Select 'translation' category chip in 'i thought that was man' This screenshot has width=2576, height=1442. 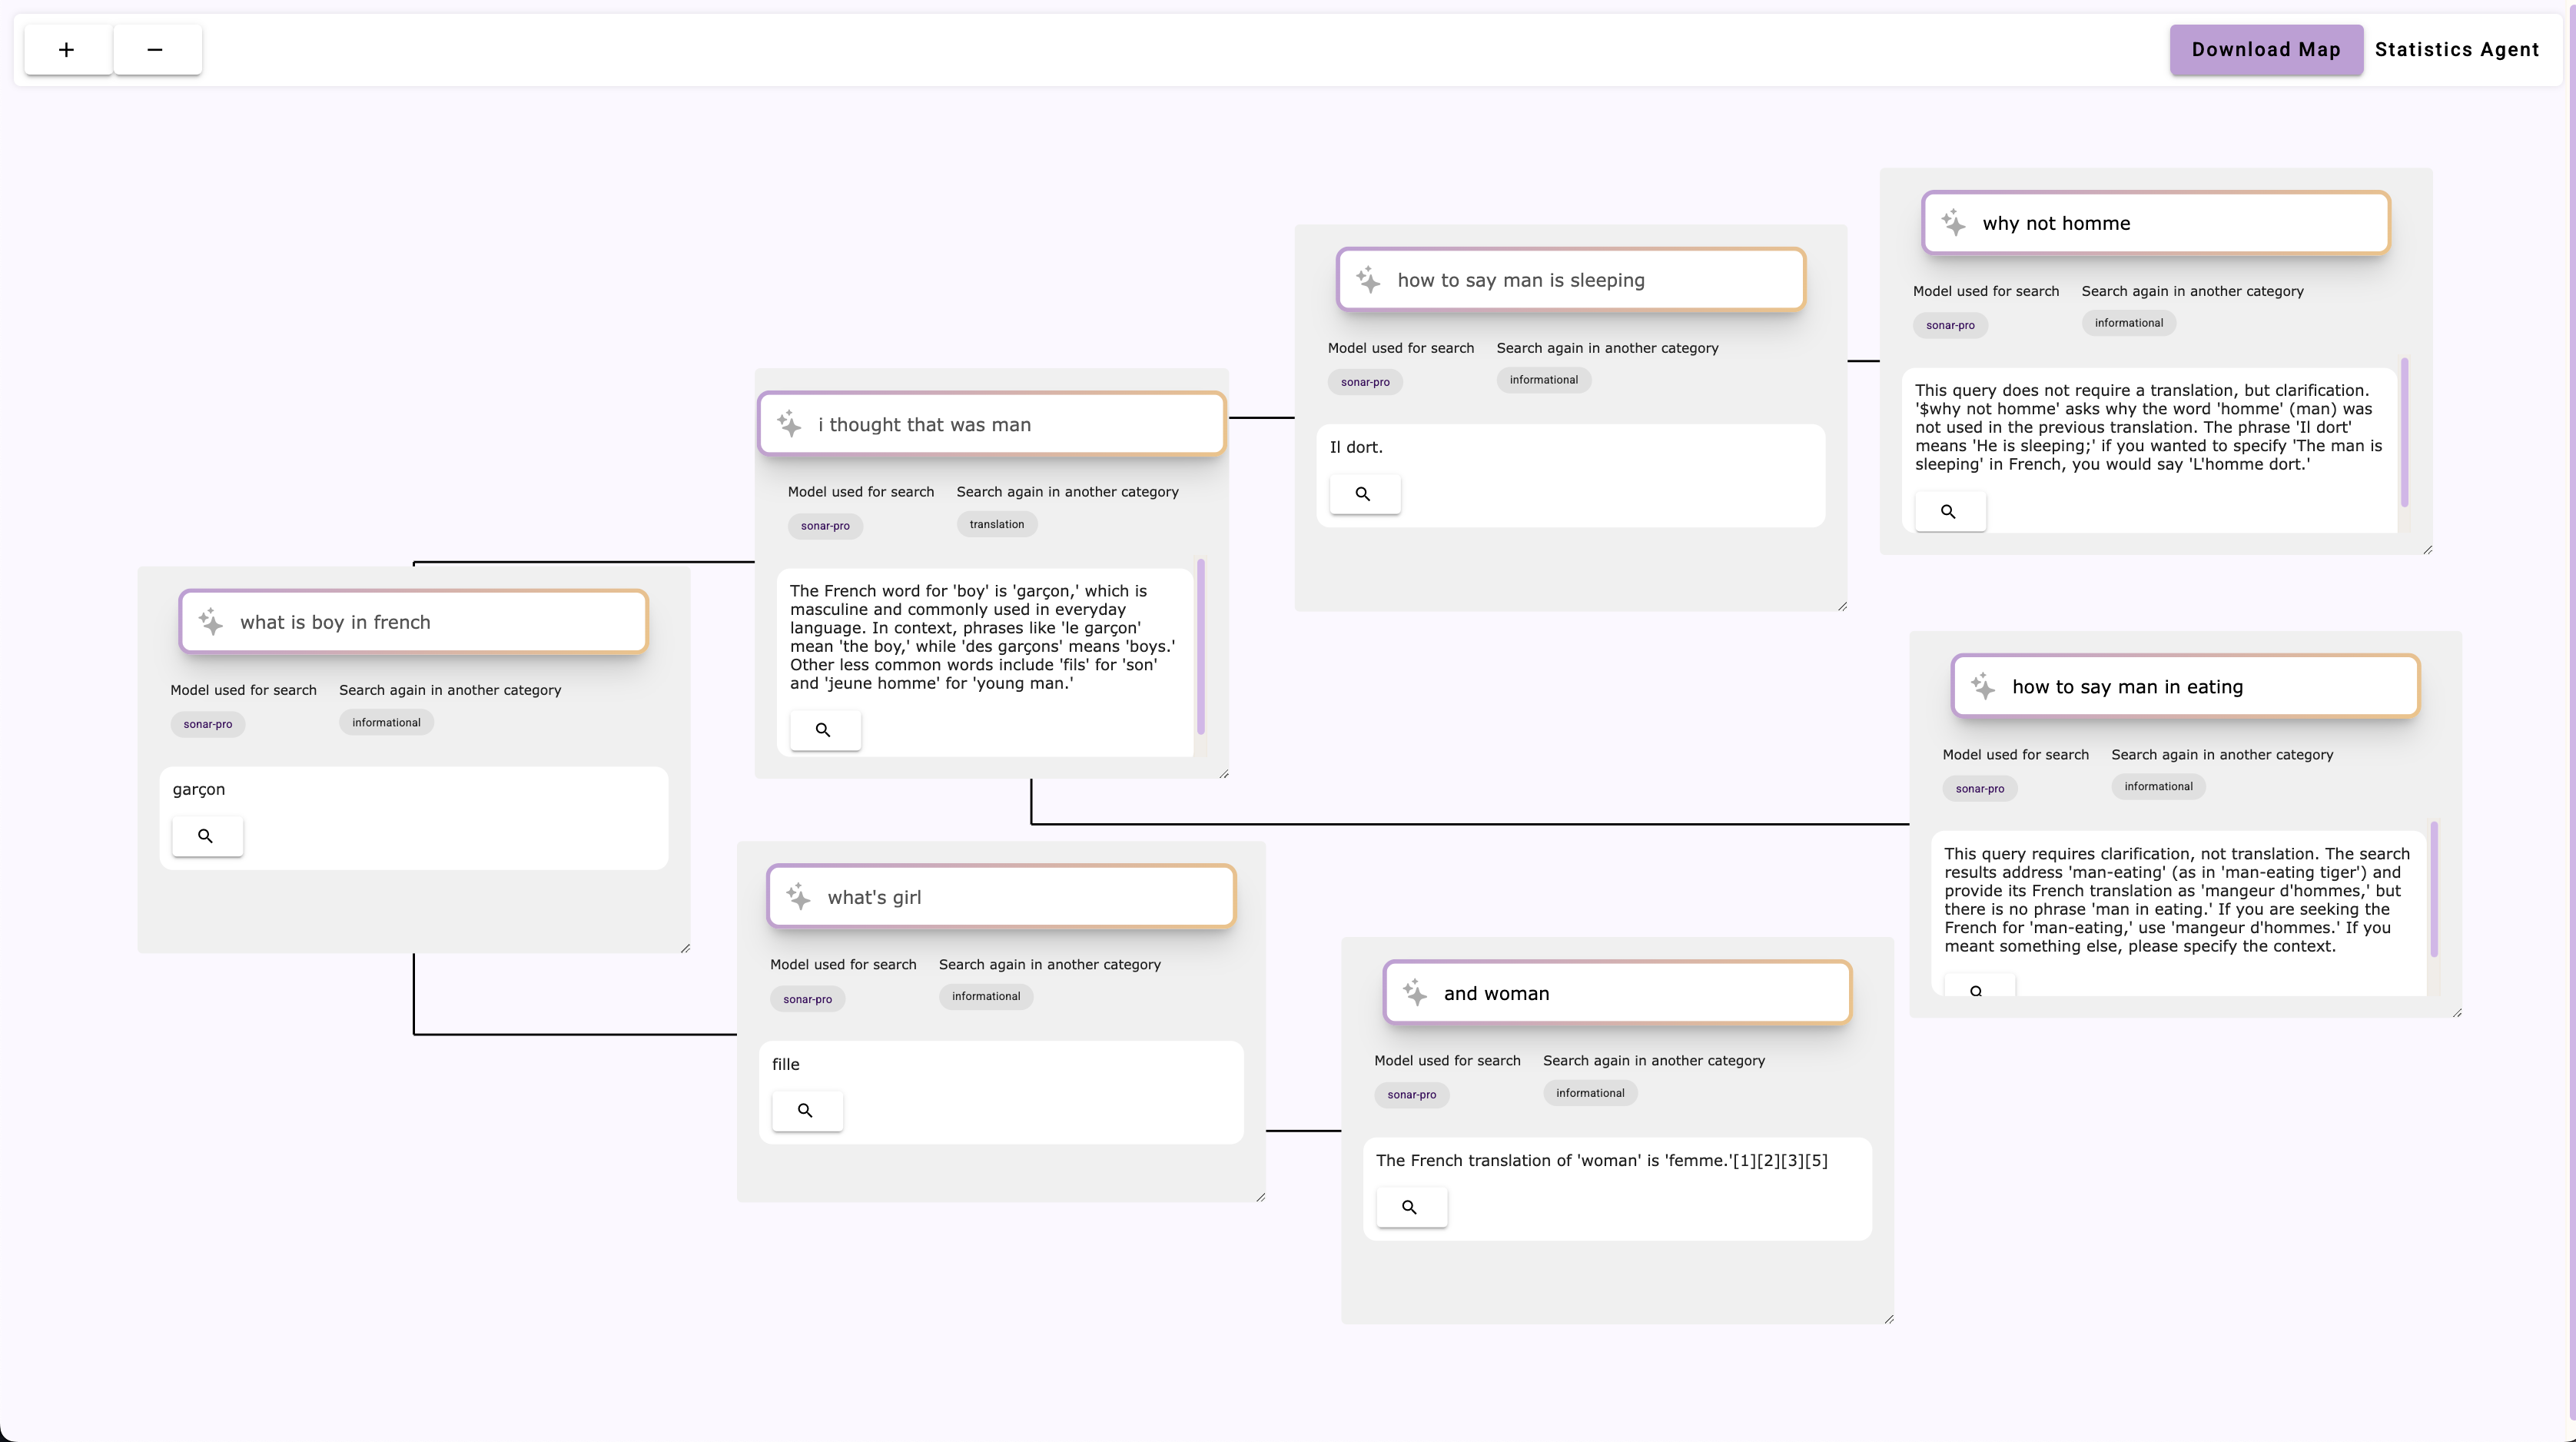(x=996, y=524)
